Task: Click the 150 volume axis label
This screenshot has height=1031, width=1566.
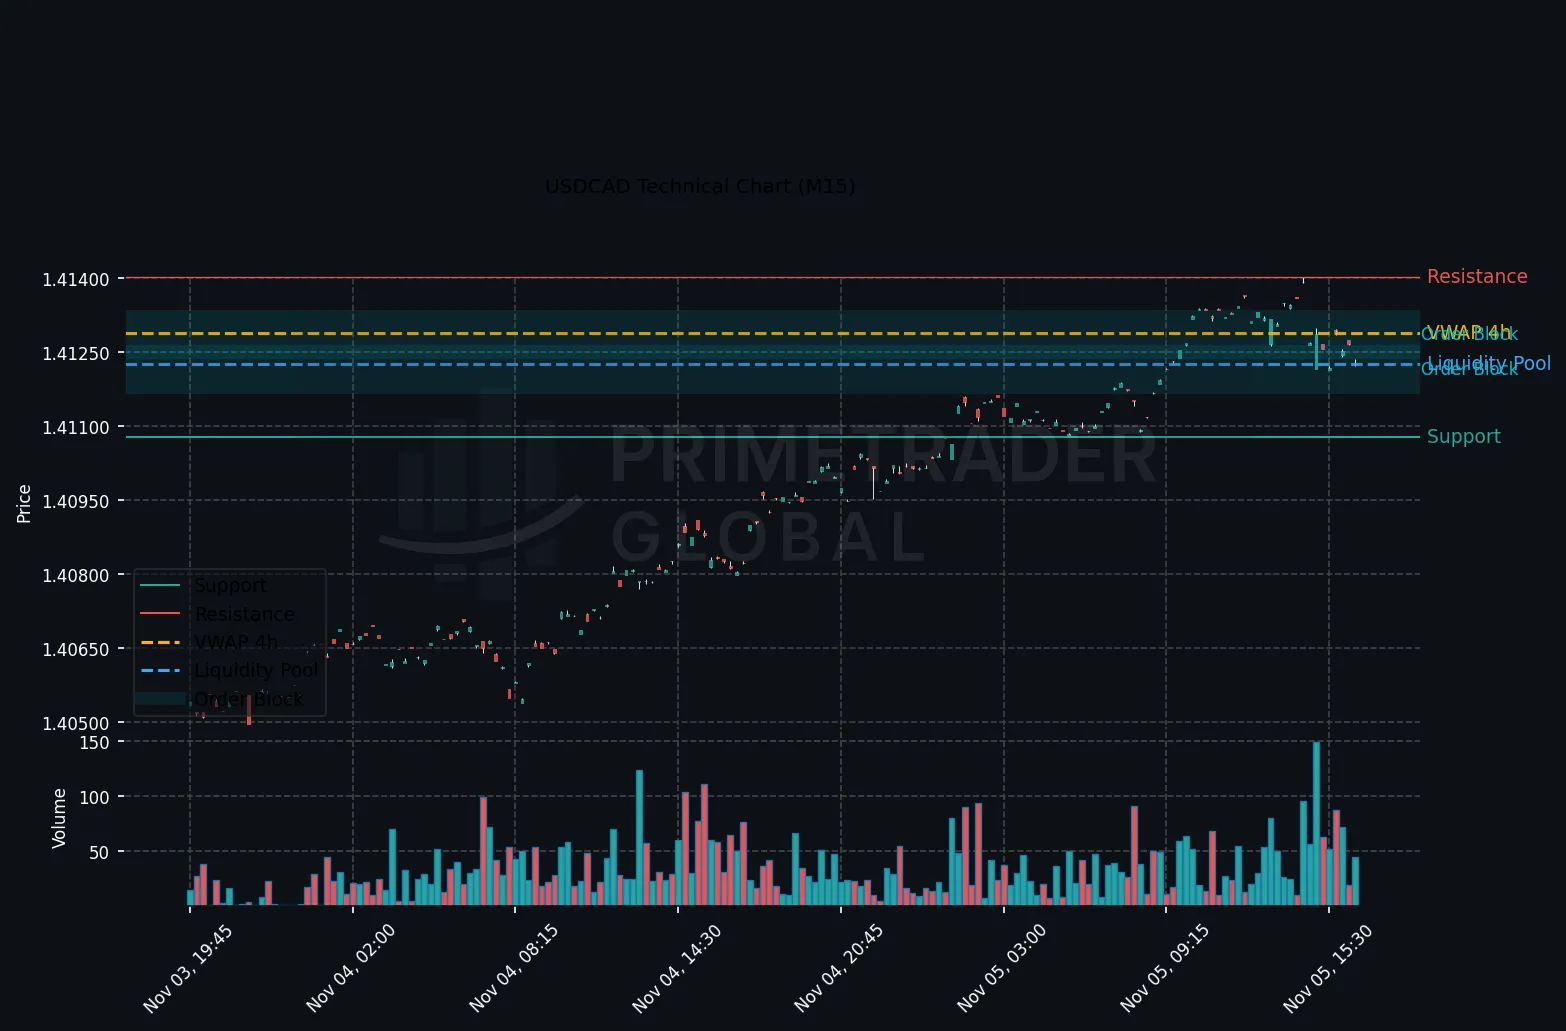Action: point(96,742)
